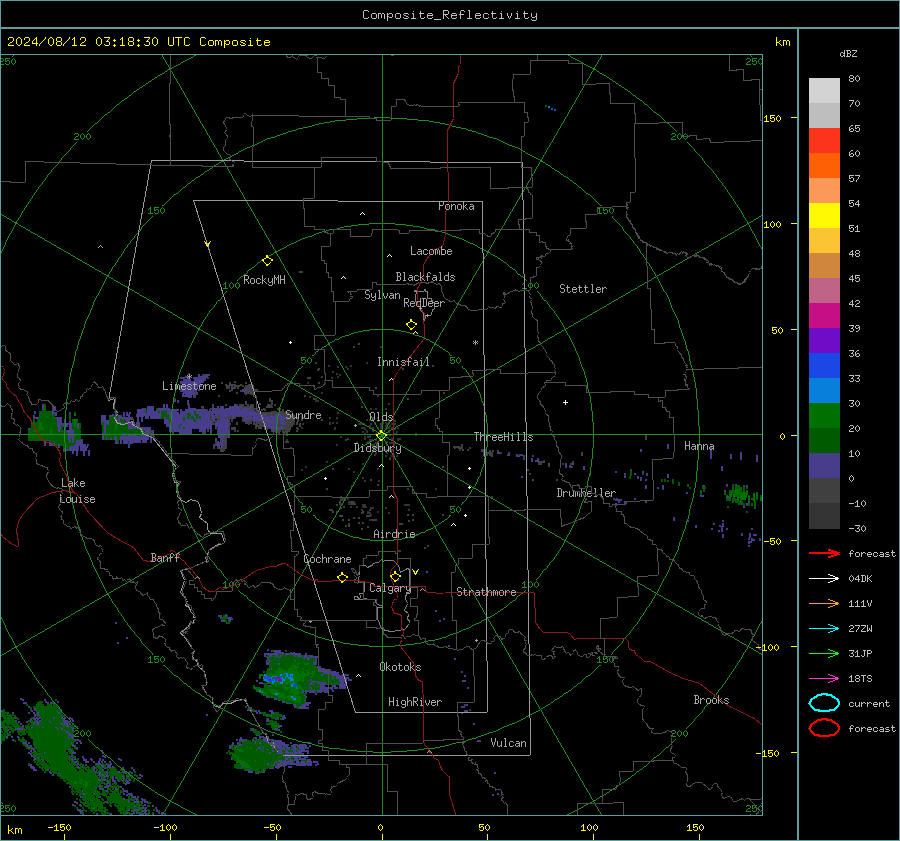Click the Airdrie label
This screenshot has height=841, width=900.
point(394,534)
